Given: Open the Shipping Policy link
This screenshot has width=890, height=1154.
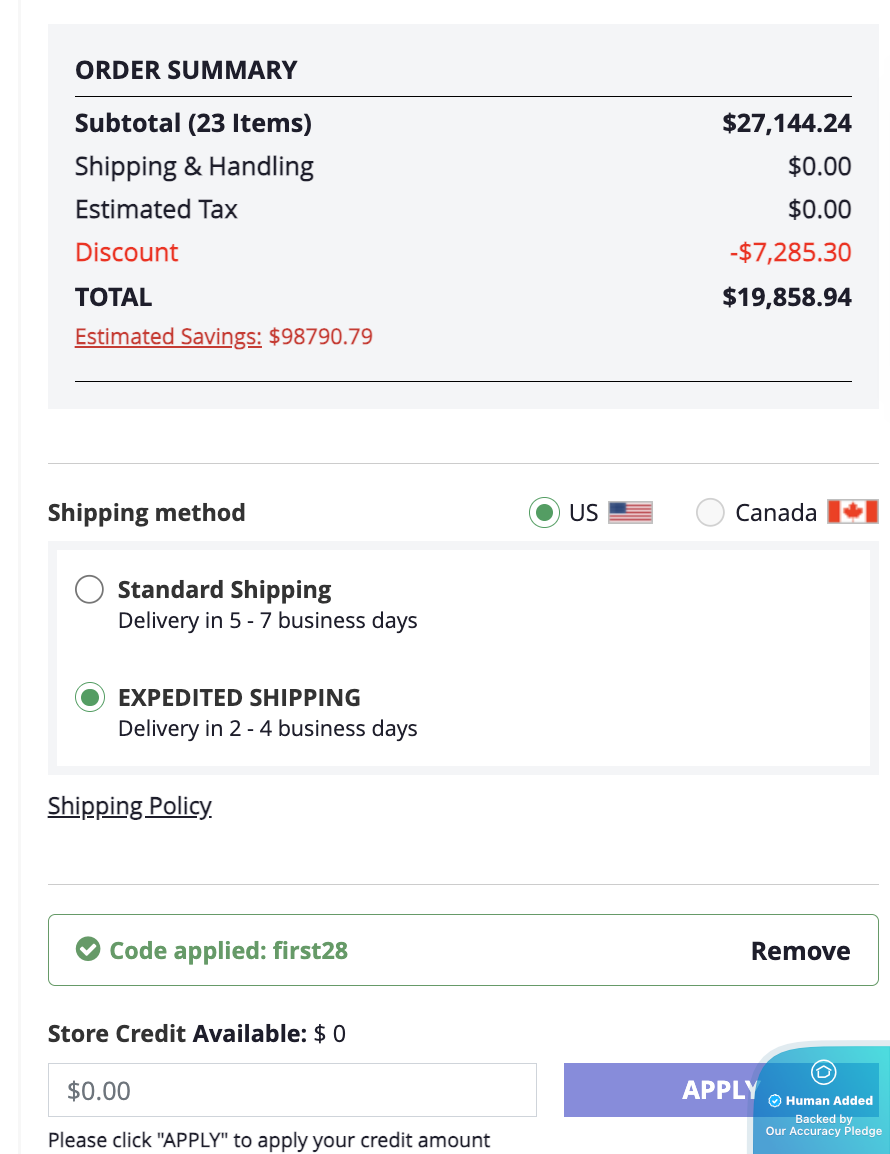Looking at the screenshot, I should click(129, 806).
